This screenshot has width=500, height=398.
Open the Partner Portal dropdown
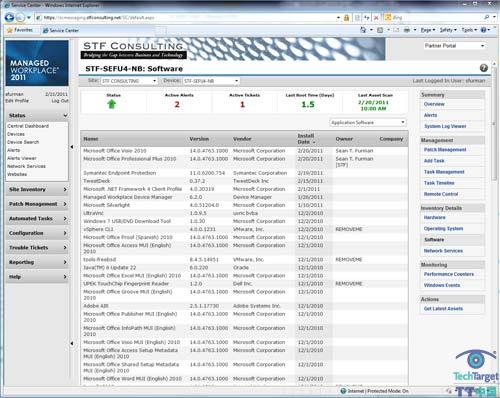(x=454, y=46)
